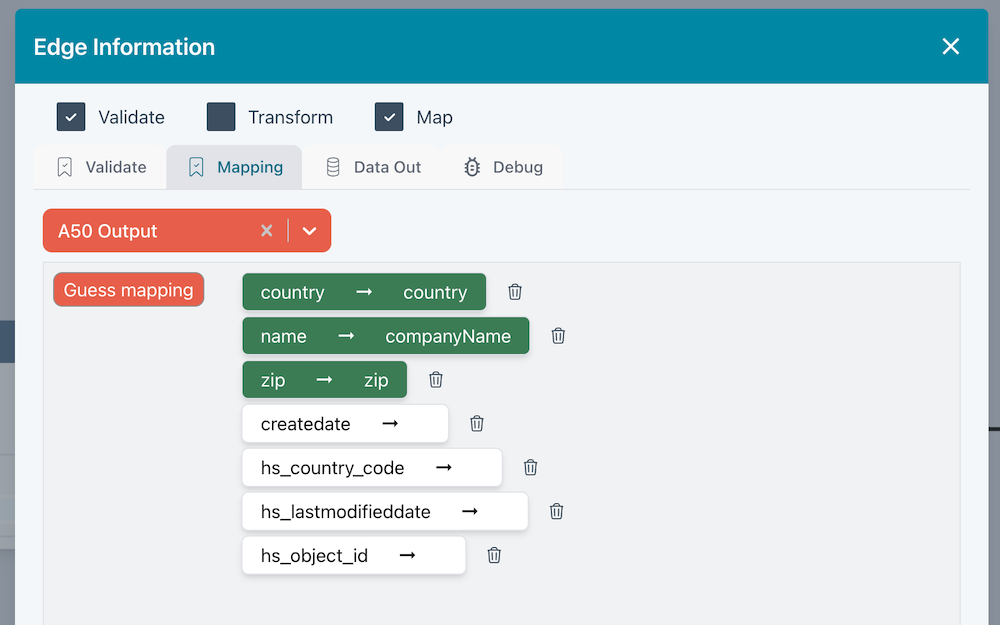1000x625 pixels.
Task: Remove the name → companyName mapping via trash icon
Action: 558,336
